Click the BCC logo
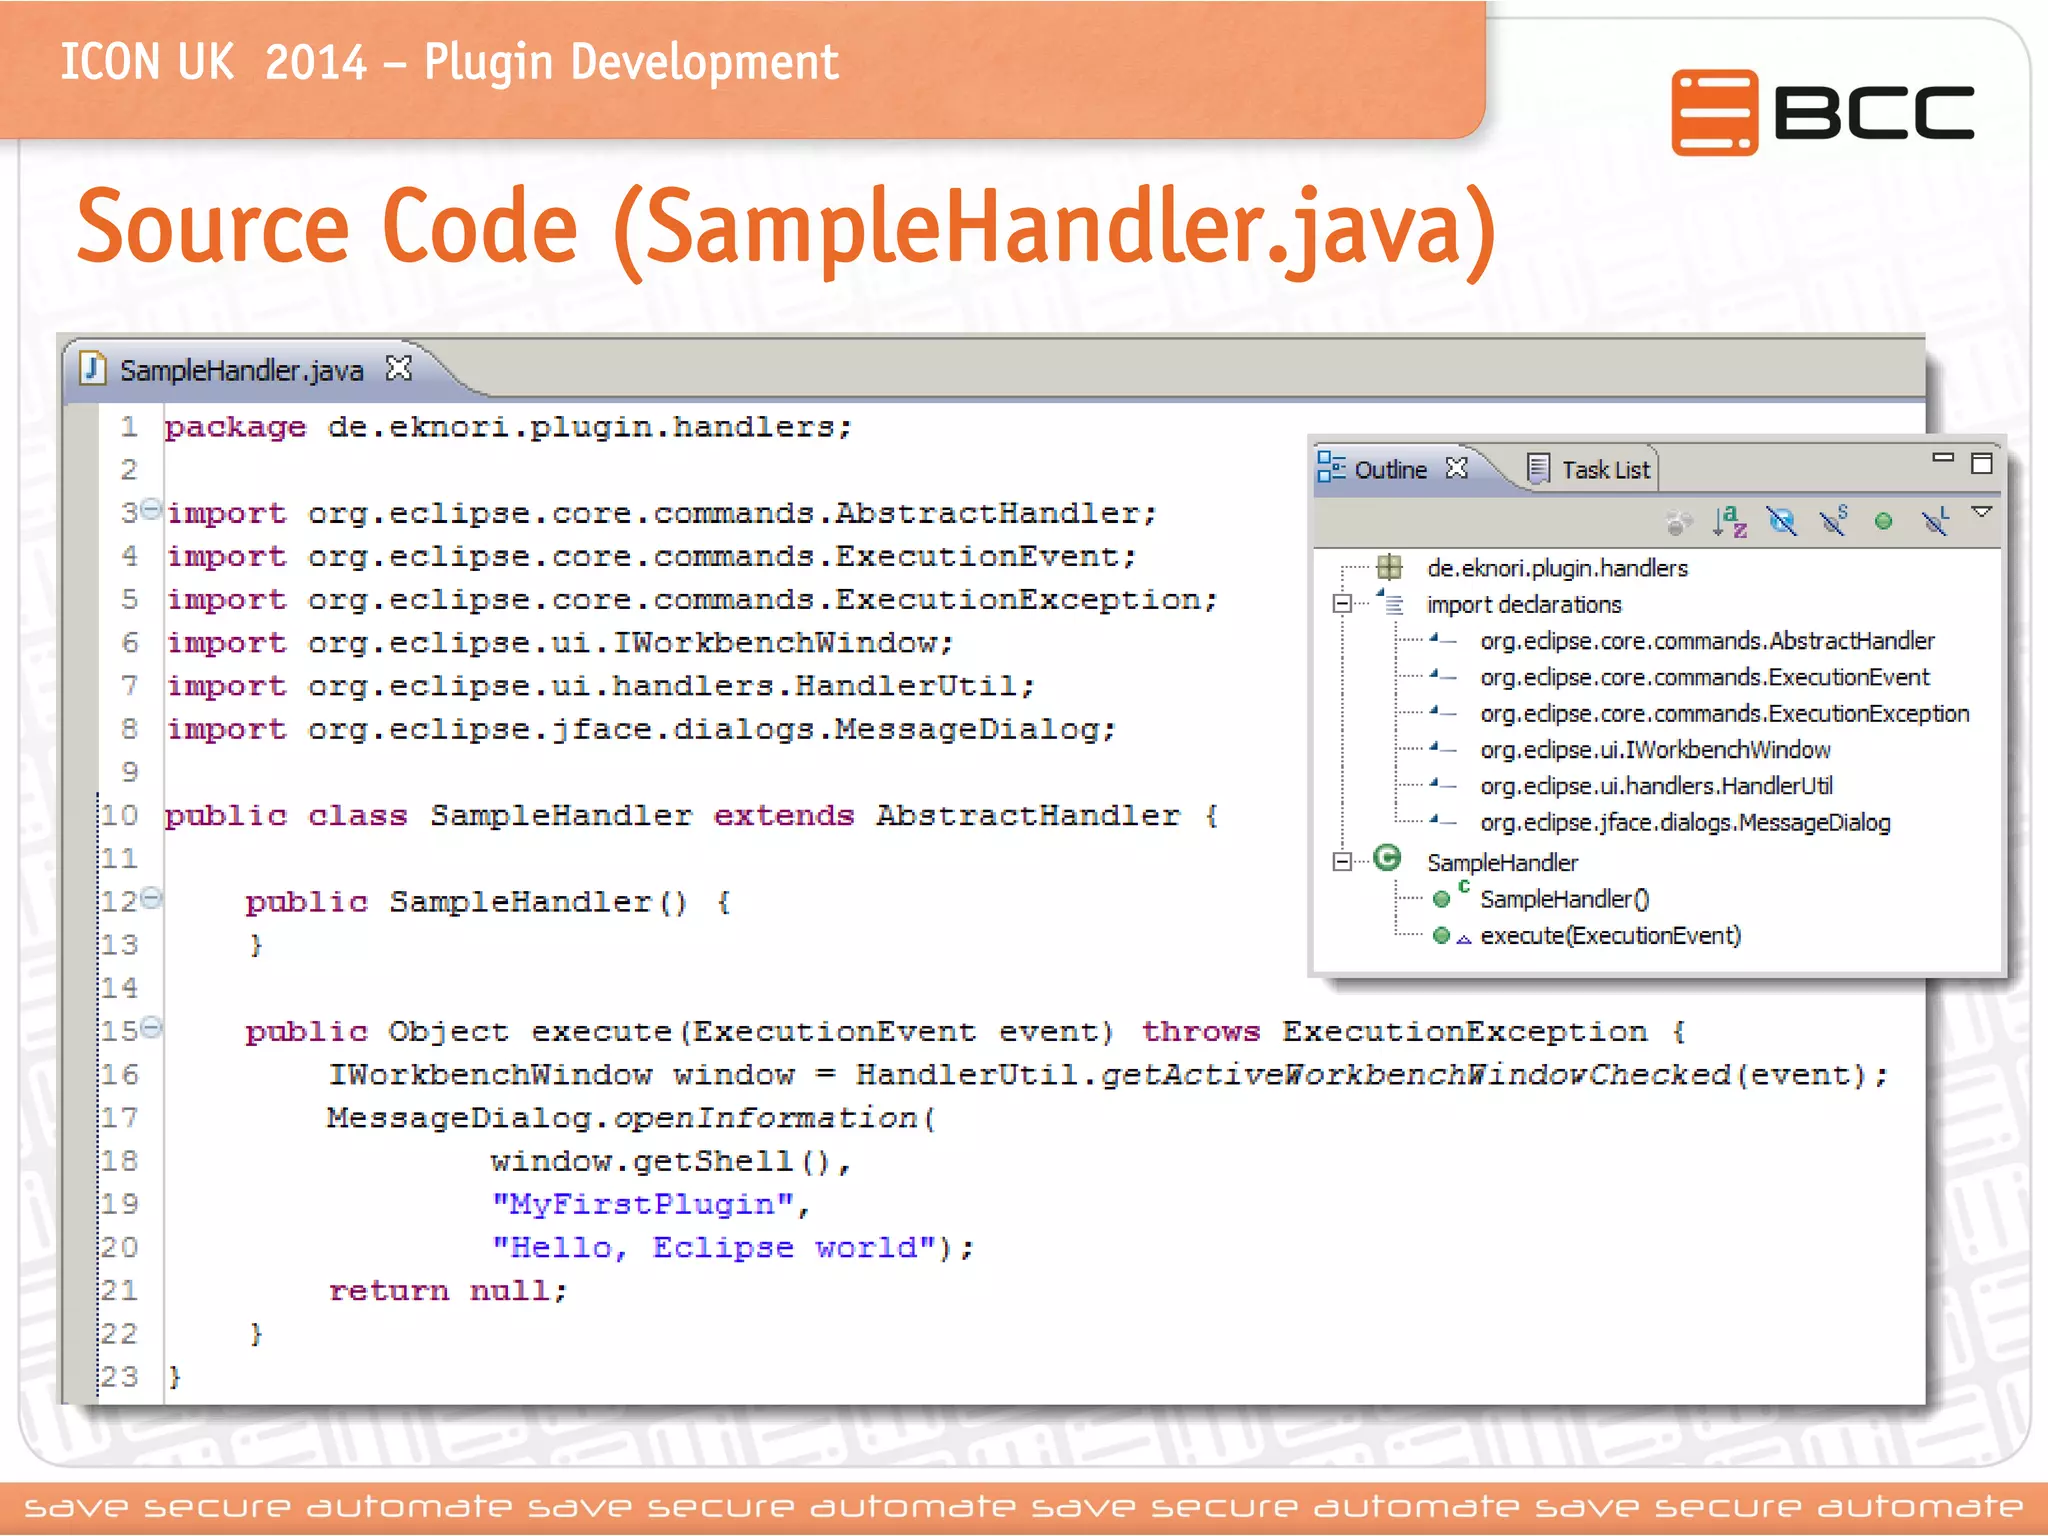The image size is (2048, 1536). (x=1823, y=112)
